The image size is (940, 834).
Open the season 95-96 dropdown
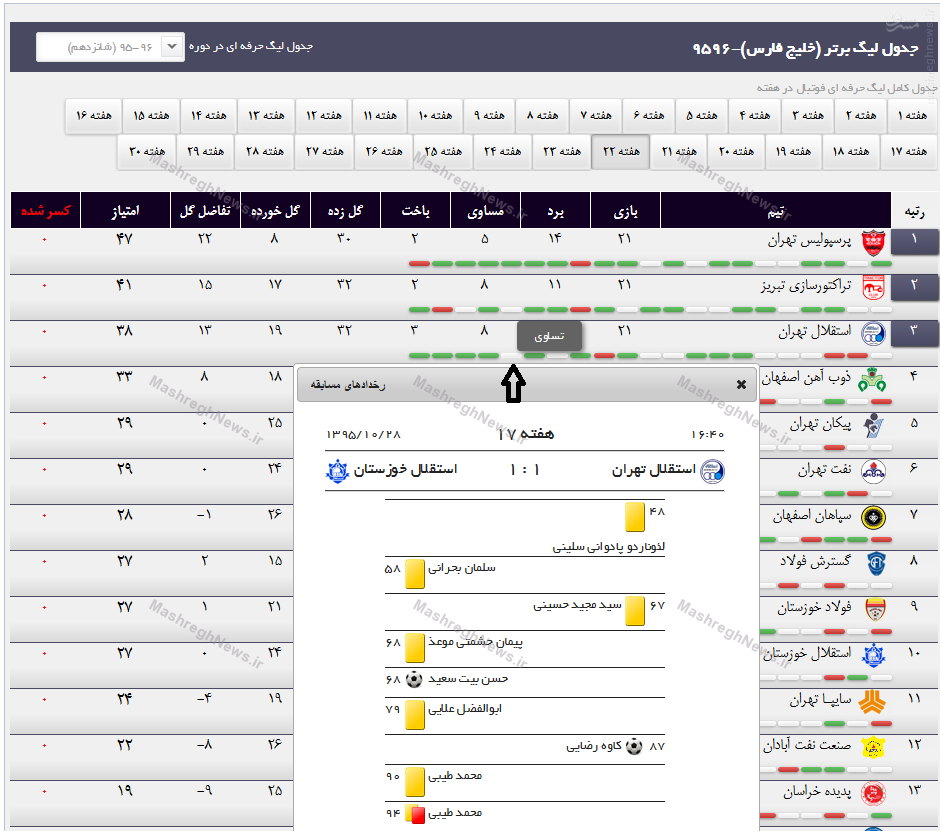pos(110,47)
